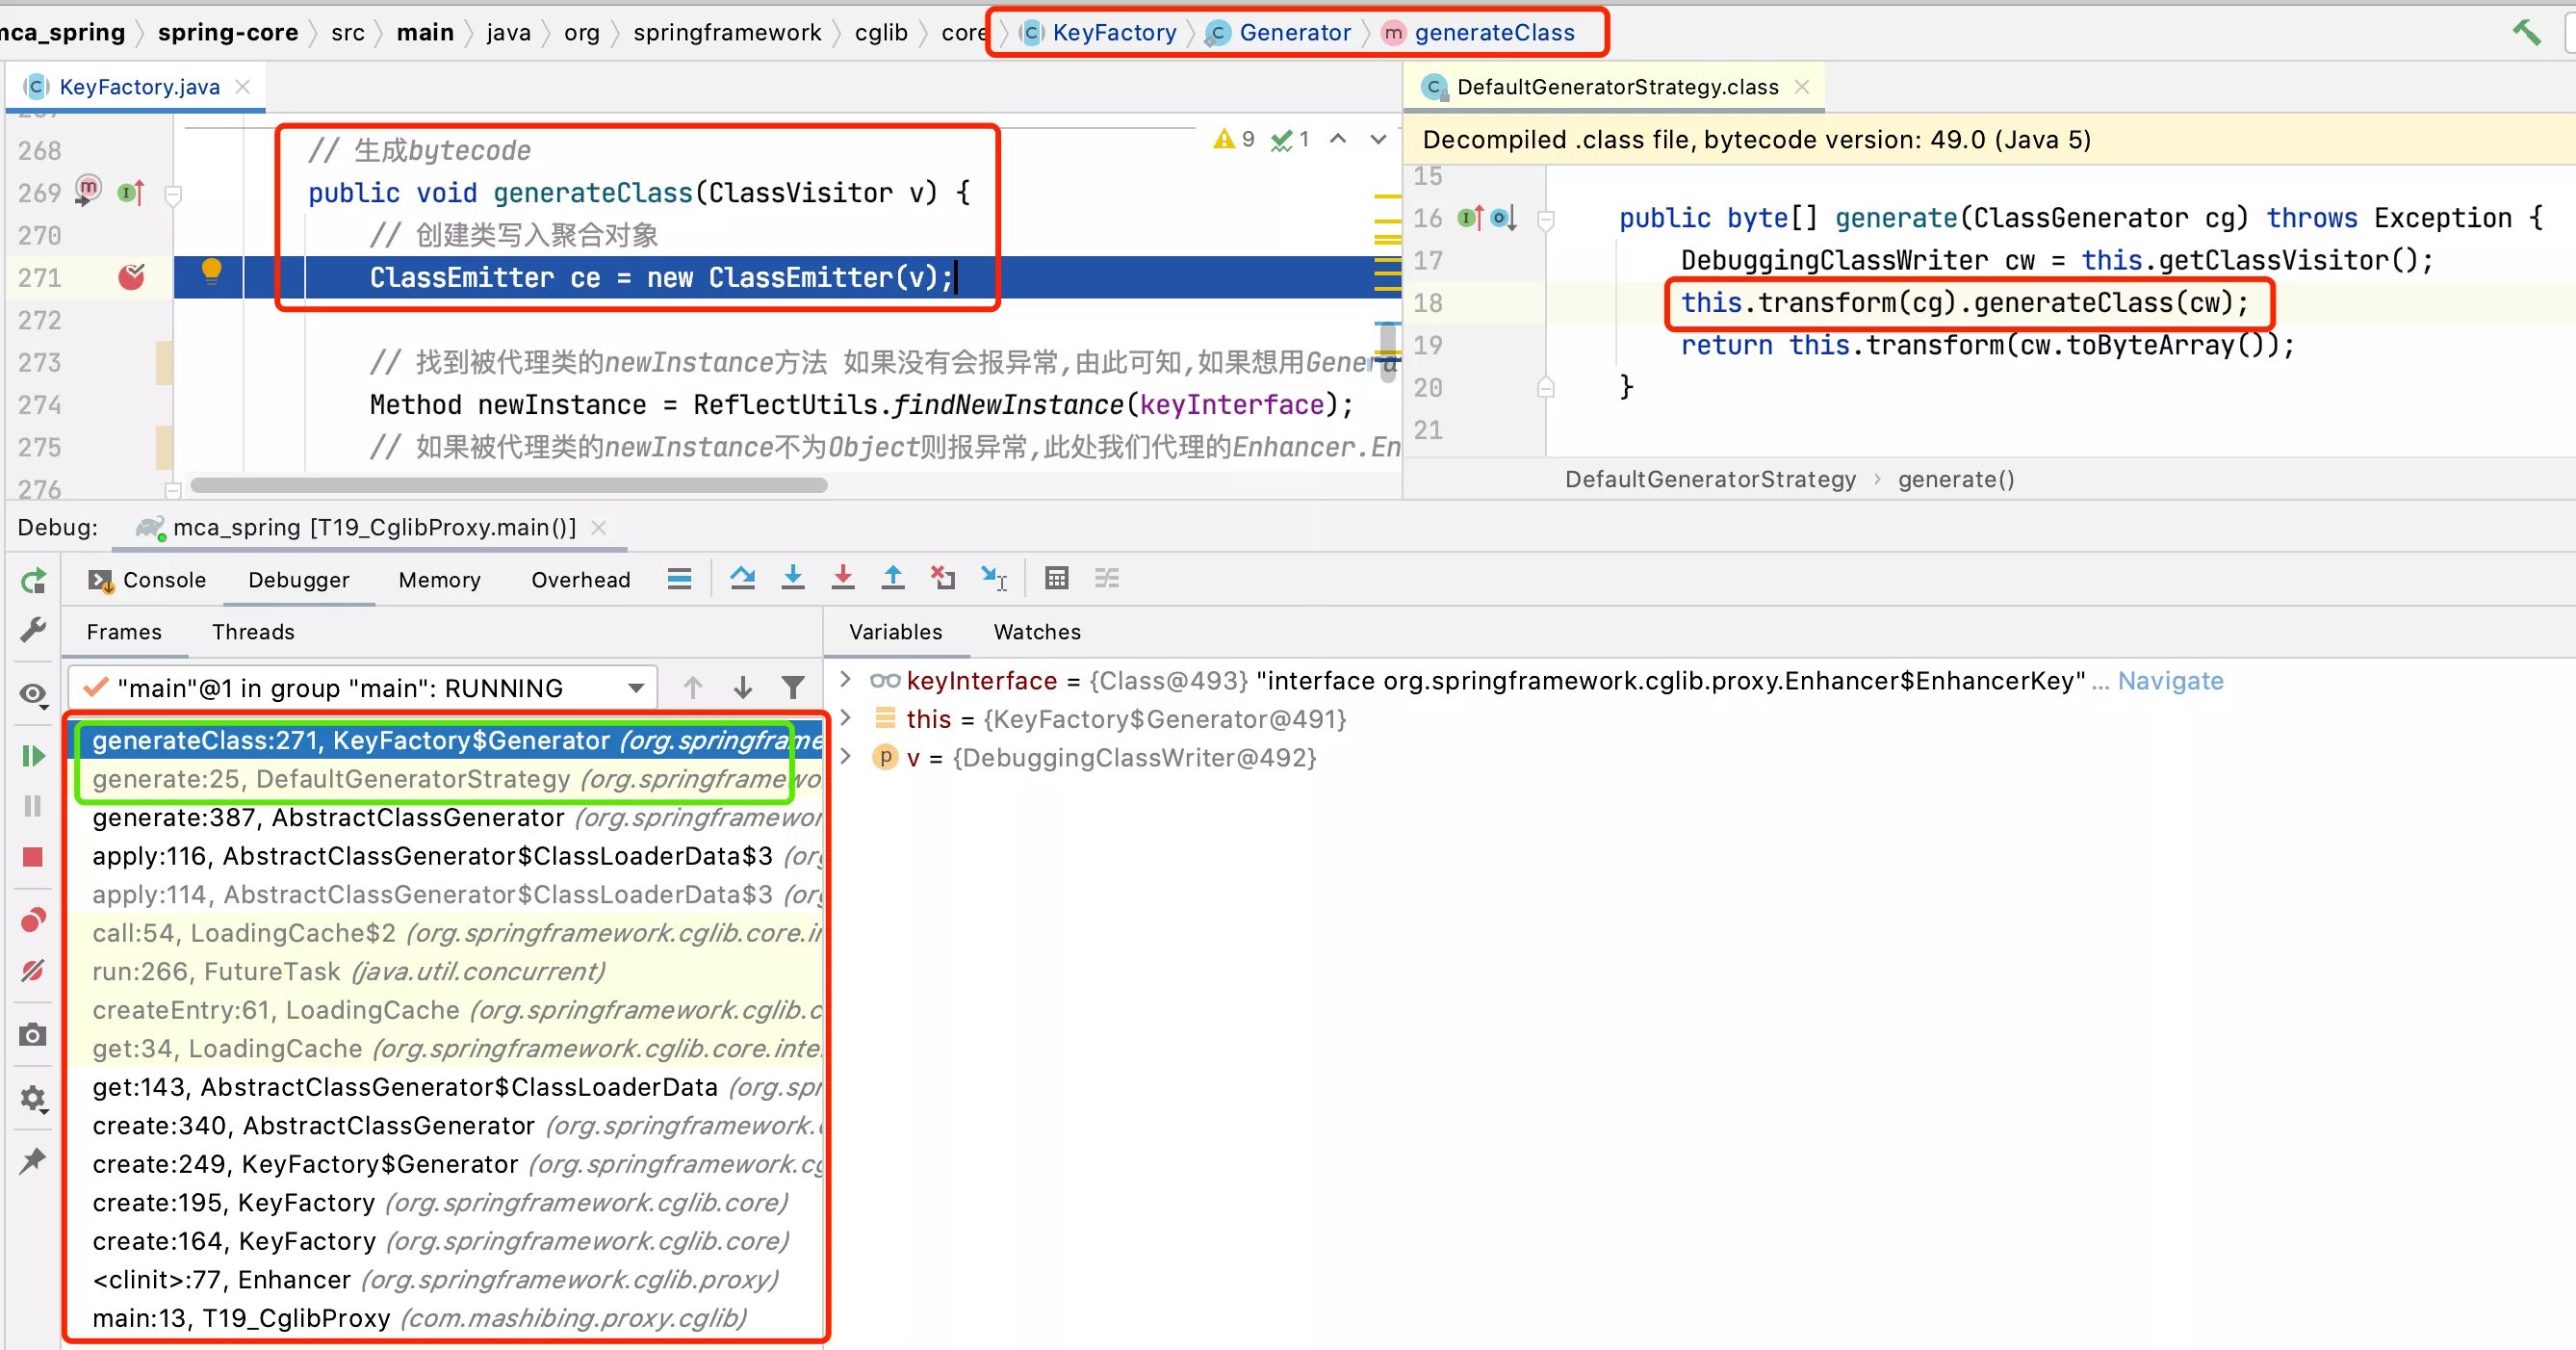
Task: Open the thread selector dropdown "main"@1
Action: click(362, 688)
